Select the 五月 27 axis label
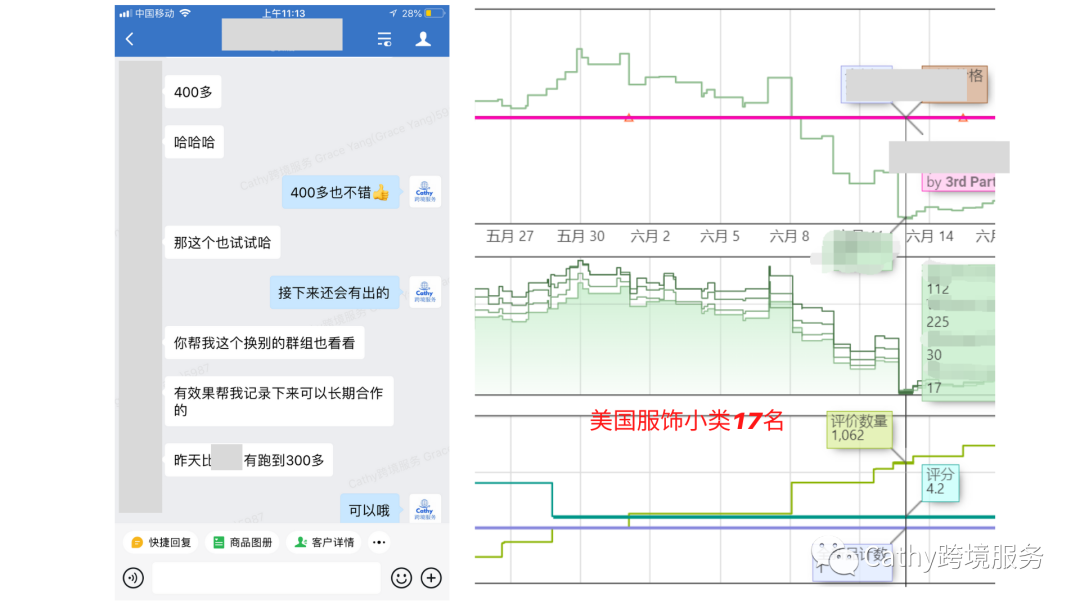The image size is (1080, 608). (x=508, y=236)
